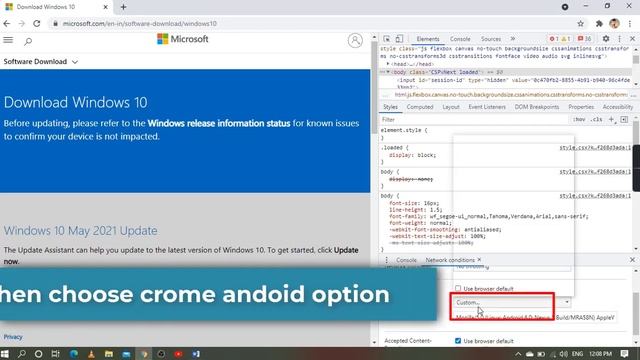This screenshot has width=640, height=360.
Task: Switch to the Console panel tab
Action: (x=460, y=39)
